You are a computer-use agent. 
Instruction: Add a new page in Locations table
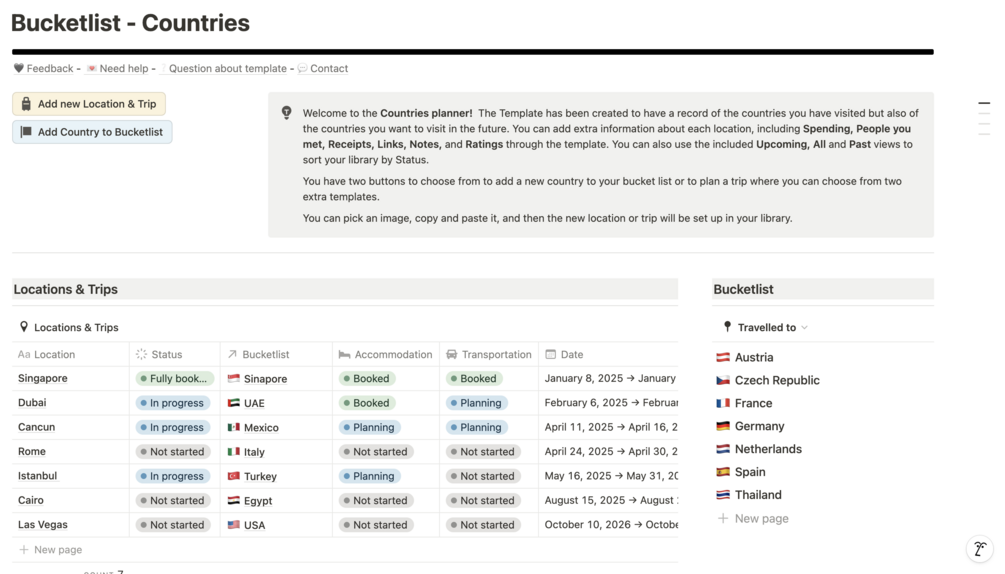(57, 549)
